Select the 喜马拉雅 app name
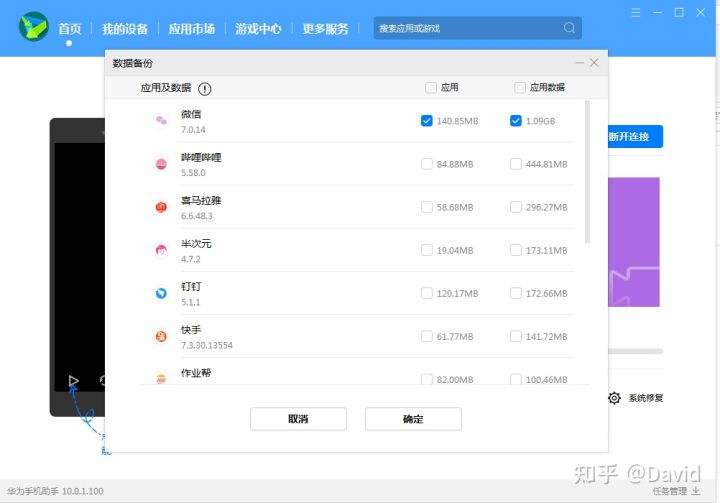Viewport: 720px width, 503px height. pyautogui.click(x=201, y=201)
